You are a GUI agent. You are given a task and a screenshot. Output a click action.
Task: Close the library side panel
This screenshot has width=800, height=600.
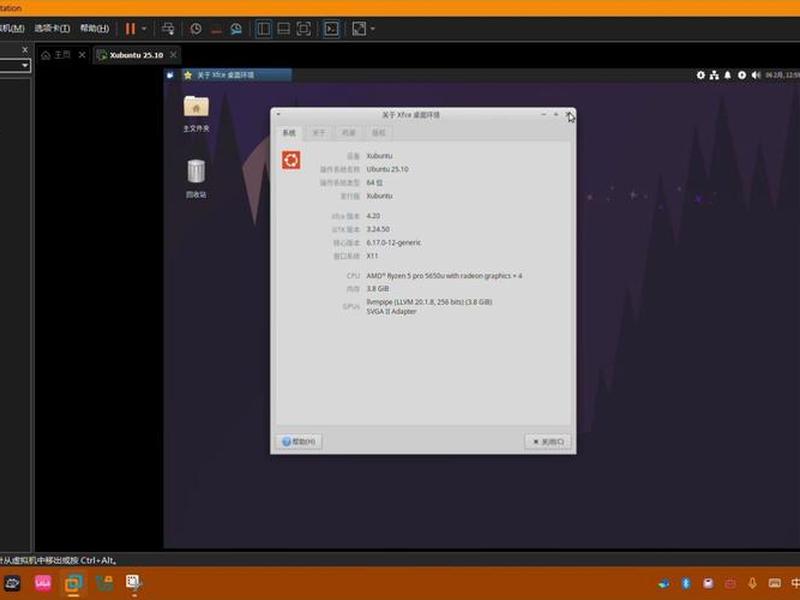tap(25, 49)
